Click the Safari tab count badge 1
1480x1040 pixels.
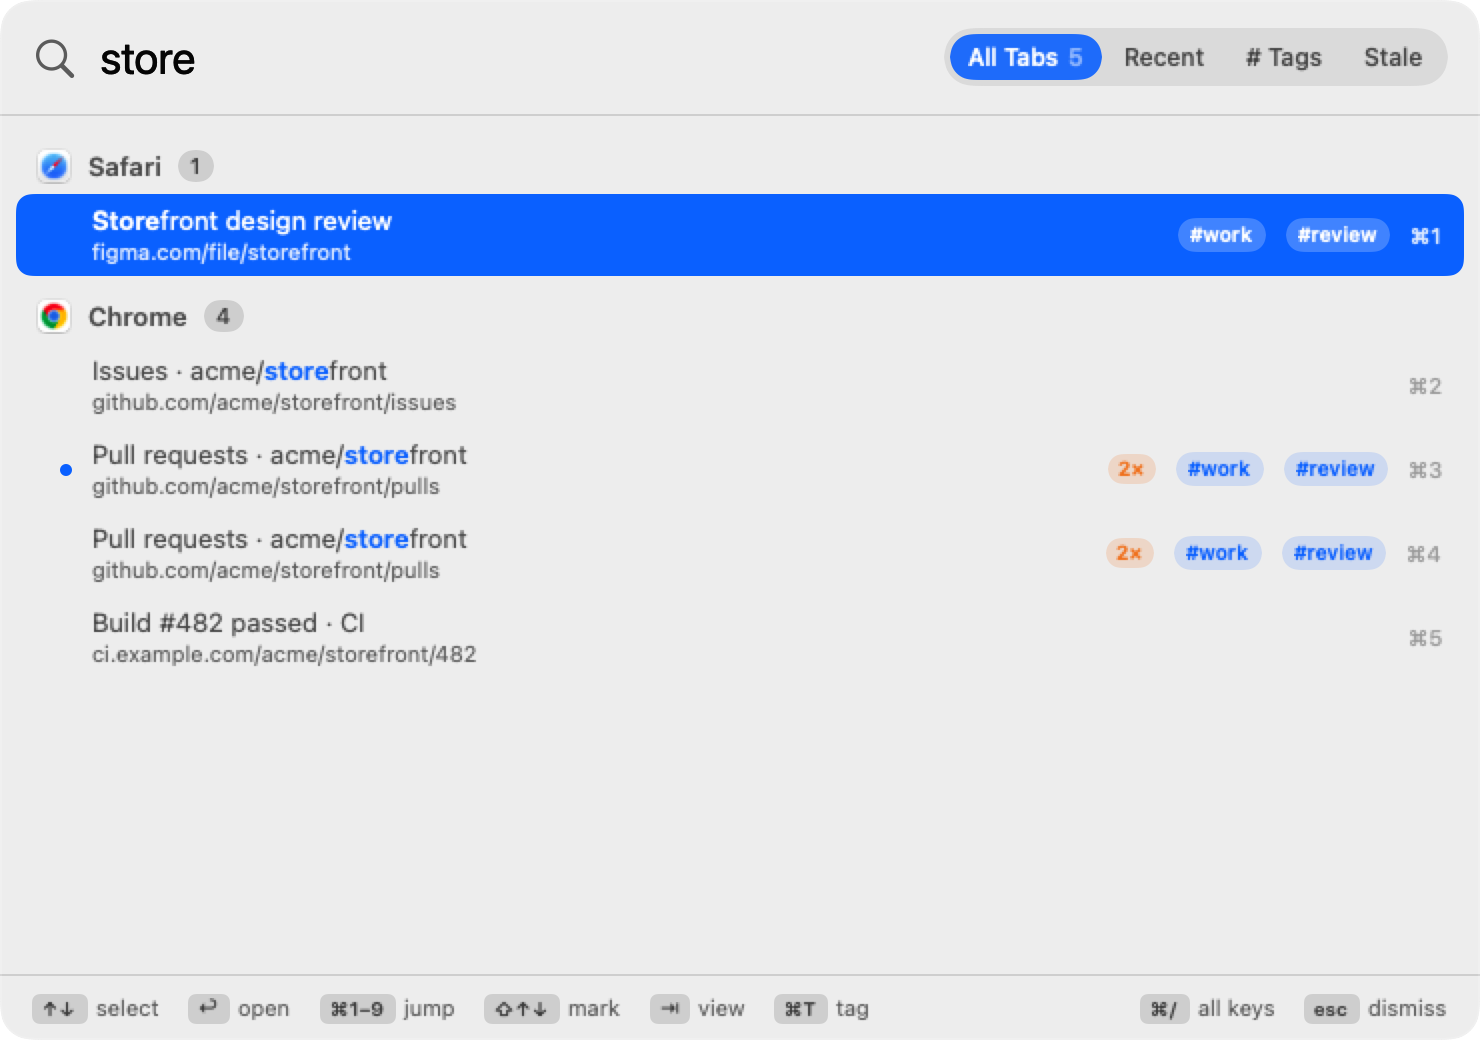[196, 166]
